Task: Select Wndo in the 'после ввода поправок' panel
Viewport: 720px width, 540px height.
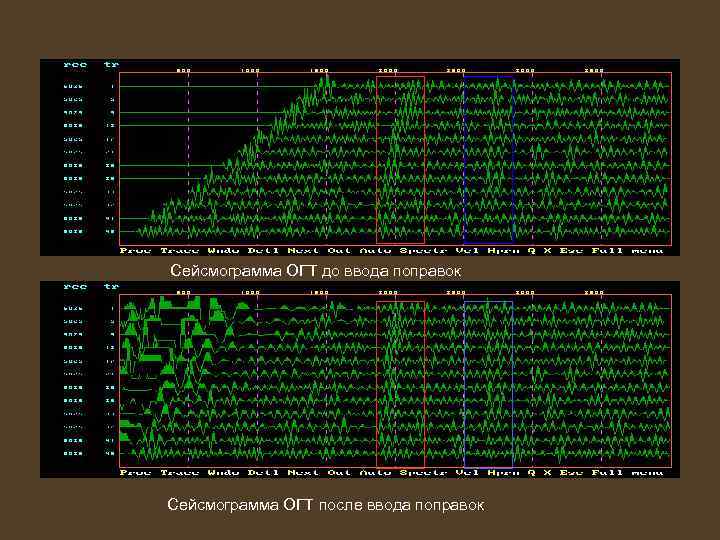Action: point(223,472)
